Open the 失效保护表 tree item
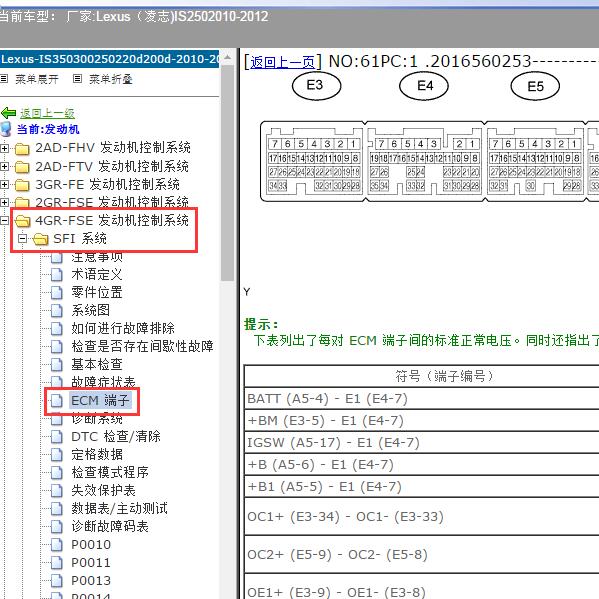Viewport: 599px width, 599px height. 103,491
